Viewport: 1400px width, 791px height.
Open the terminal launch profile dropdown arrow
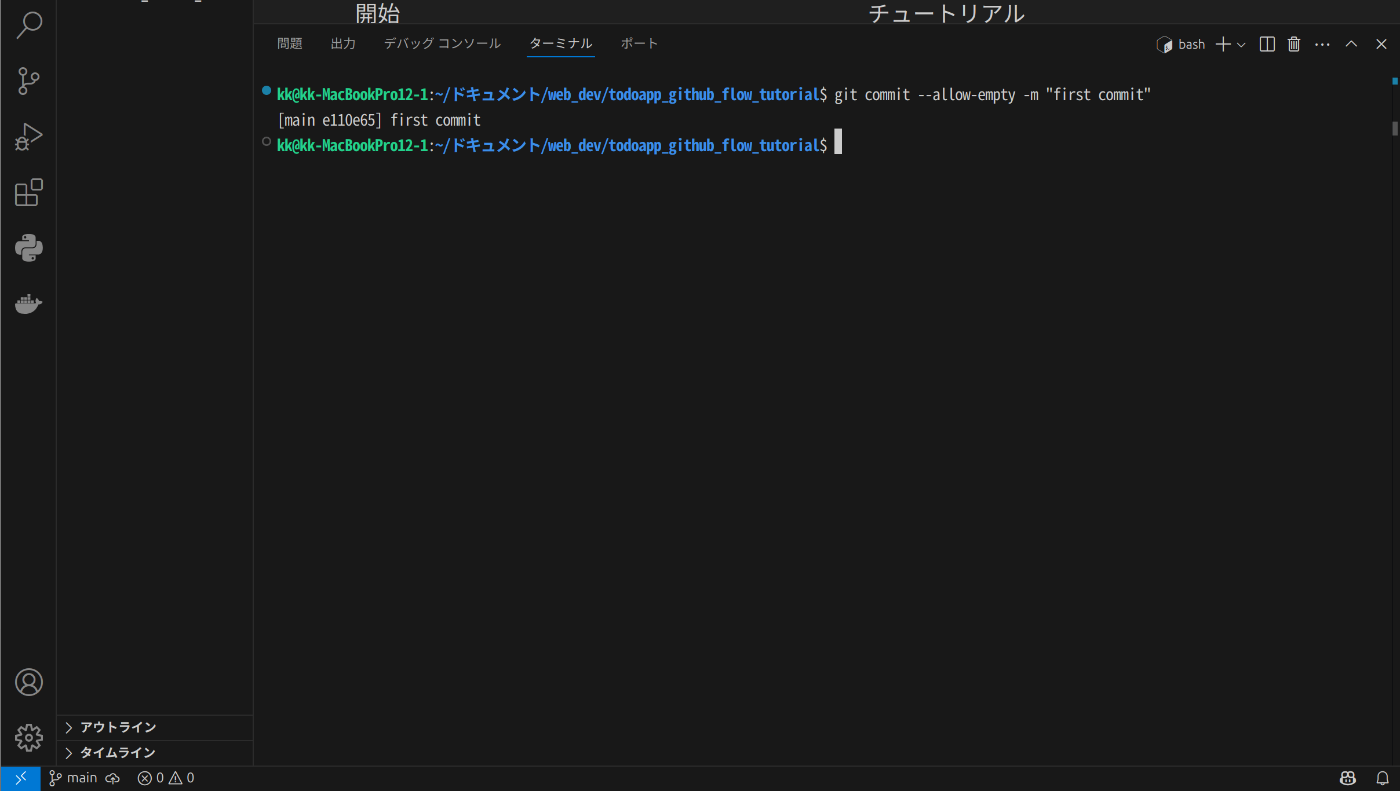coord(1241,45)
